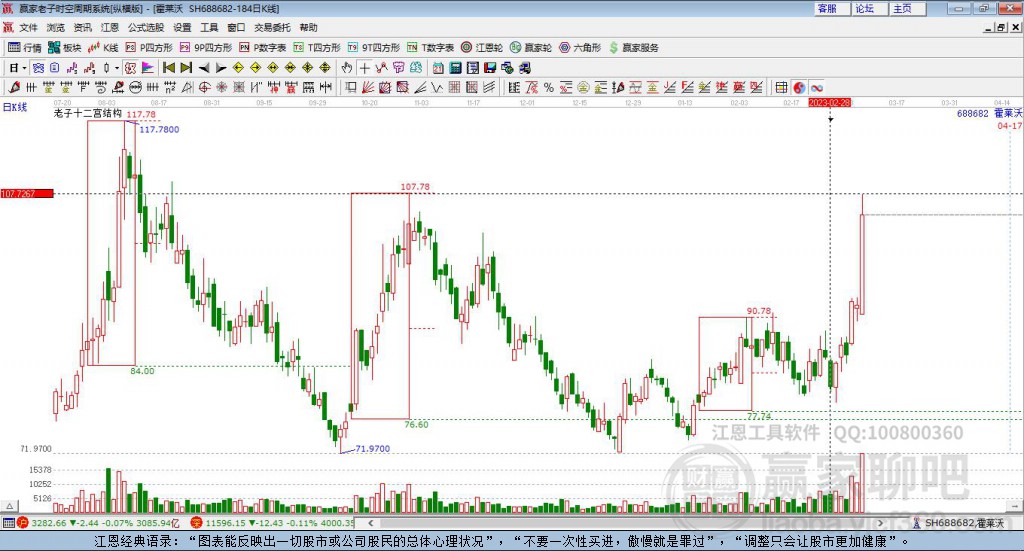
Task: Expand the candlestick style dropdown arrow
Action: 117,68
